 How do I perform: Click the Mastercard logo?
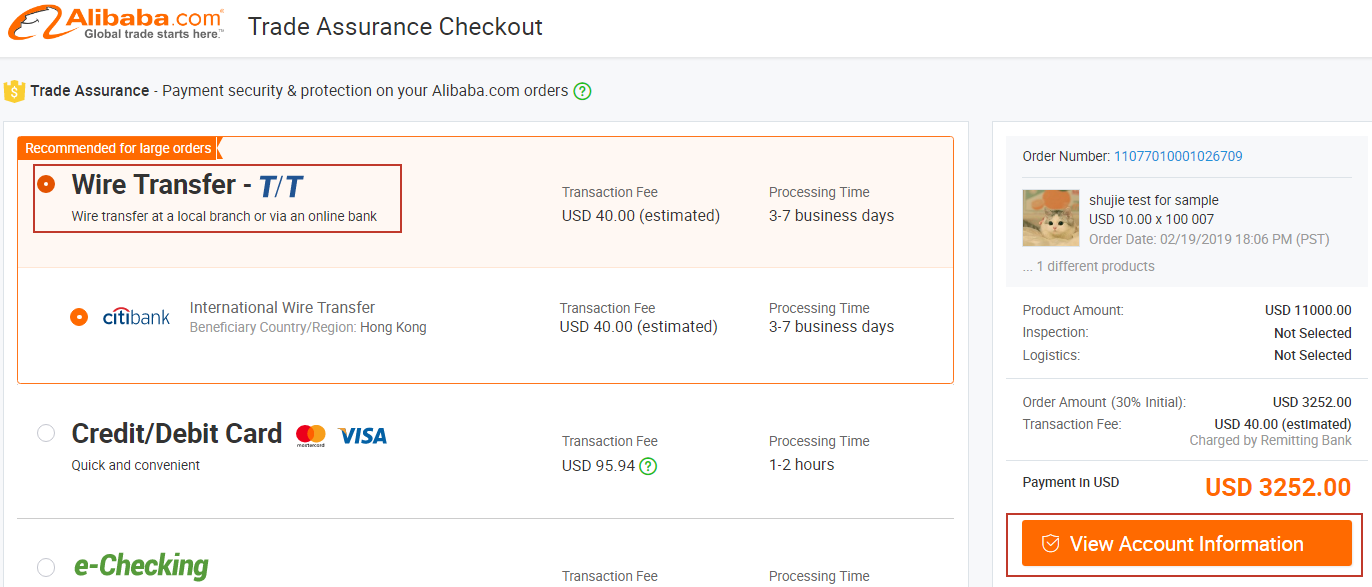[311, 435]
